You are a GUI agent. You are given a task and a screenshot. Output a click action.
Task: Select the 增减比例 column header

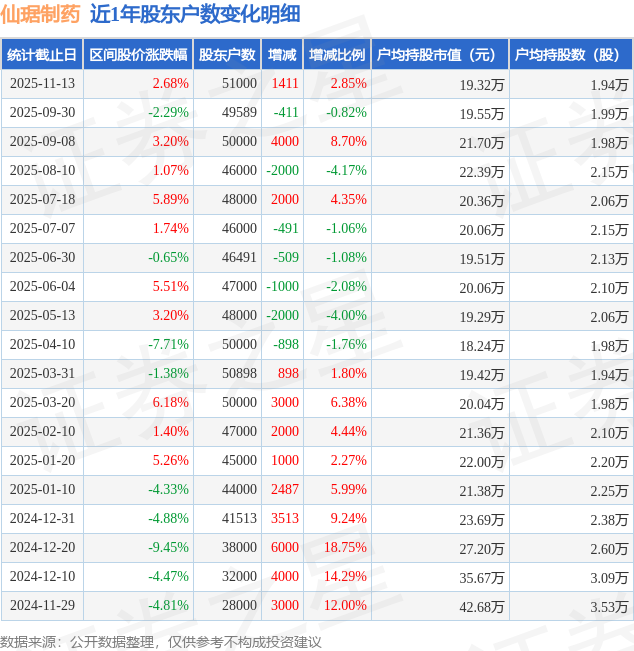pyautogui.click(x=337, y=55)
